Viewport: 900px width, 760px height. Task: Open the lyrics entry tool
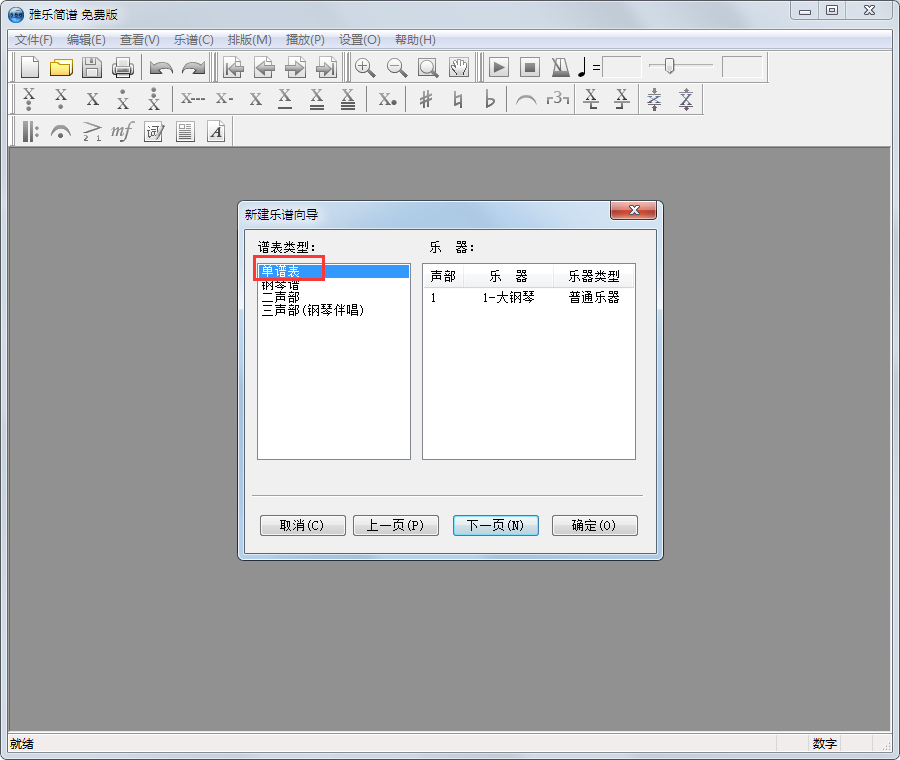153,131
